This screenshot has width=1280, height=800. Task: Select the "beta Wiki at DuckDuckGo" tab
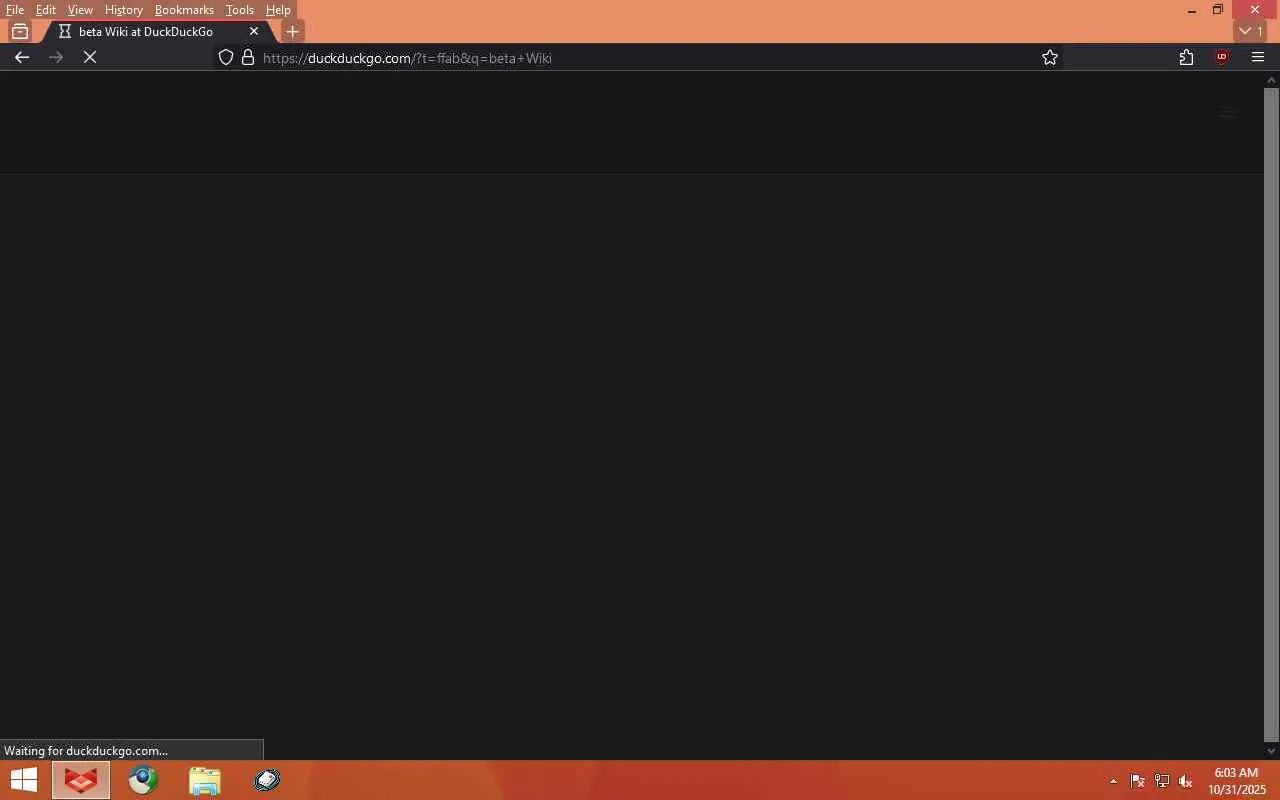pos(146,32)
